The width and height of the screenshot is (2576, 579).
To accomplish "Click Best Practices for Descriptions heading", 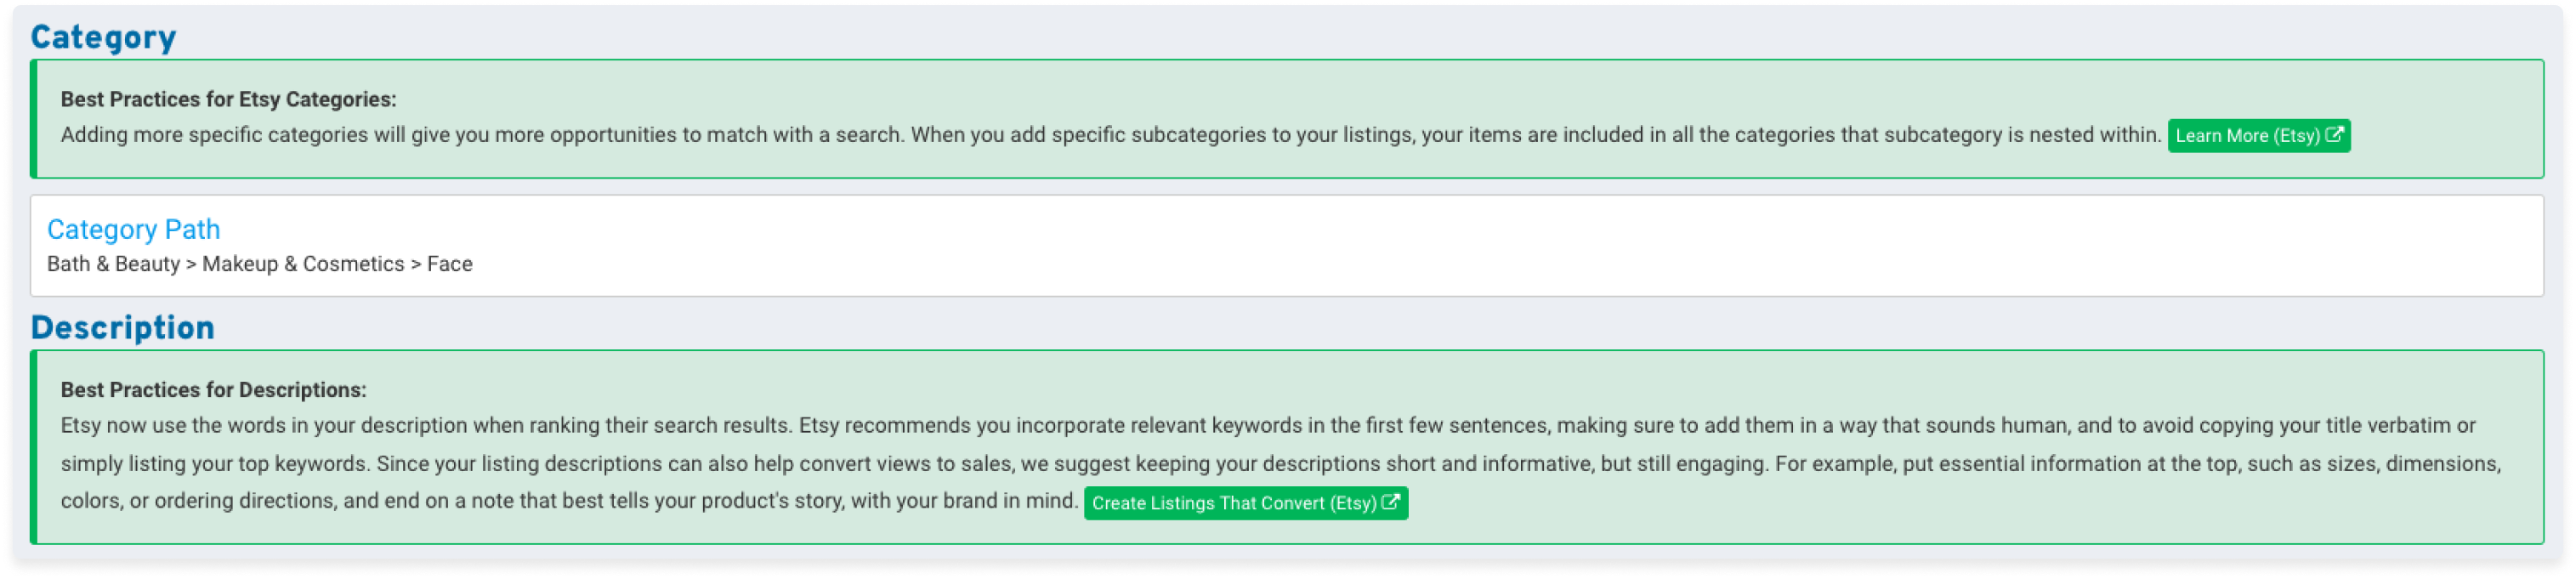I will (x=213, y=390).
